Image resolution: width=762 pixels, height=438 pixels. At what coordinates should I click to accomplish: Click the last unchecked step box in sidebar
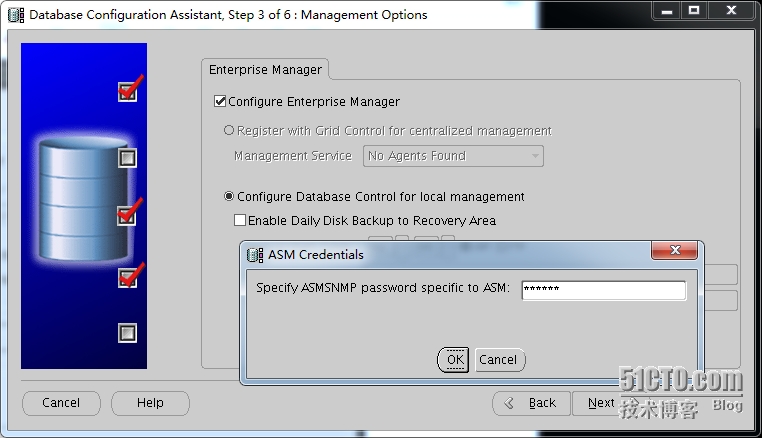coord(127,333)
